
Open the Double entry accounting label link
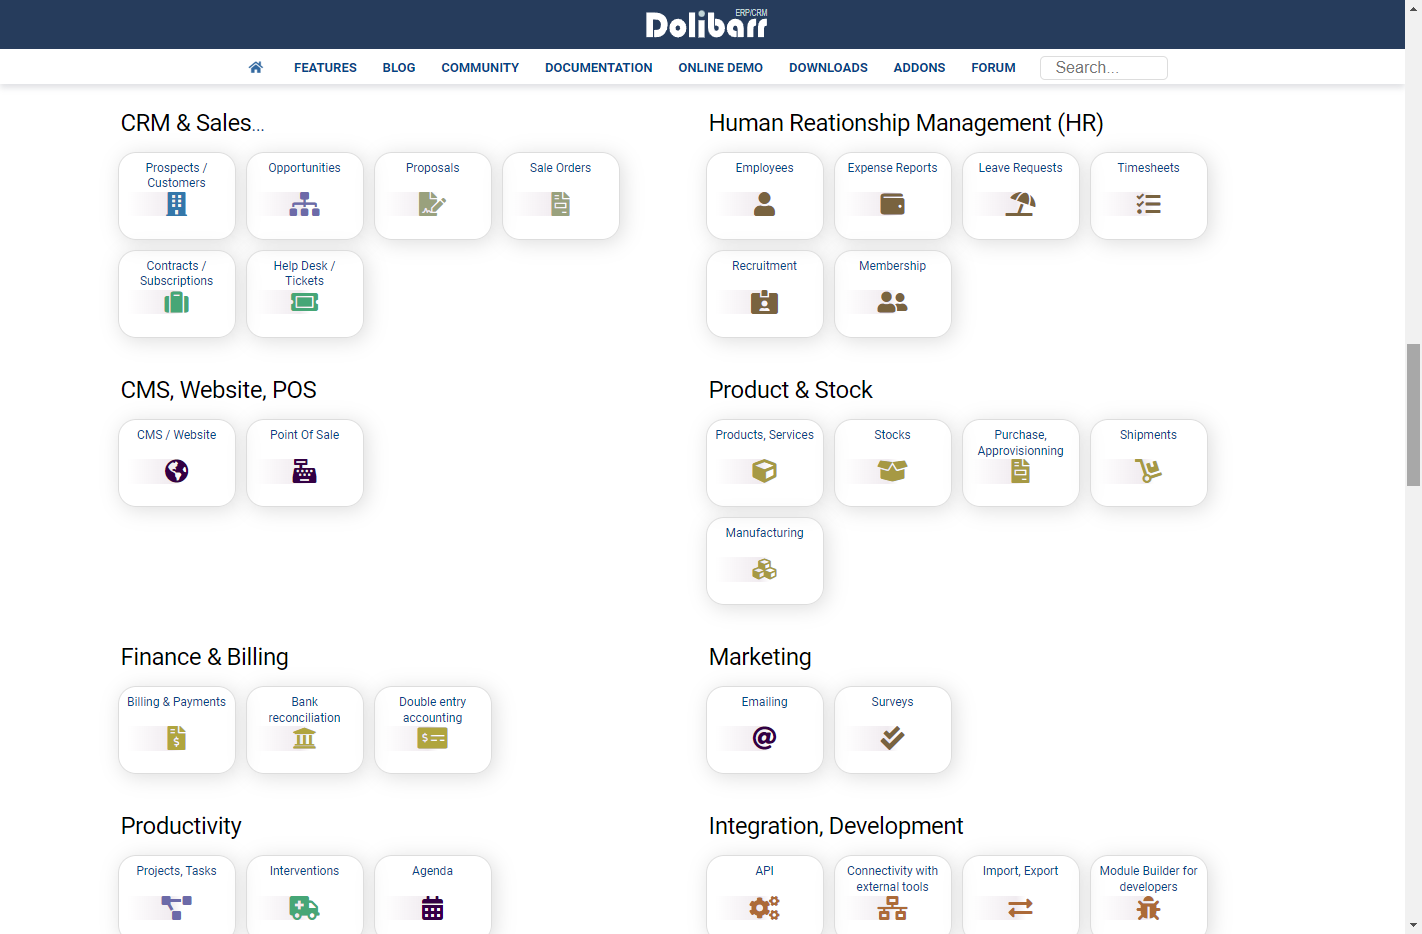point(433,710)
